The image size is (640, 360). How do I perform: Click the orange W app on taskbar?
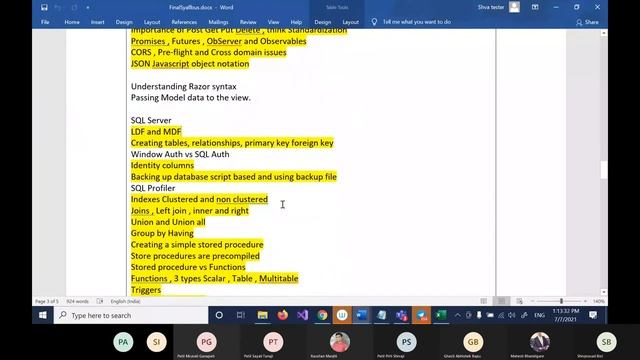point(342,315)
